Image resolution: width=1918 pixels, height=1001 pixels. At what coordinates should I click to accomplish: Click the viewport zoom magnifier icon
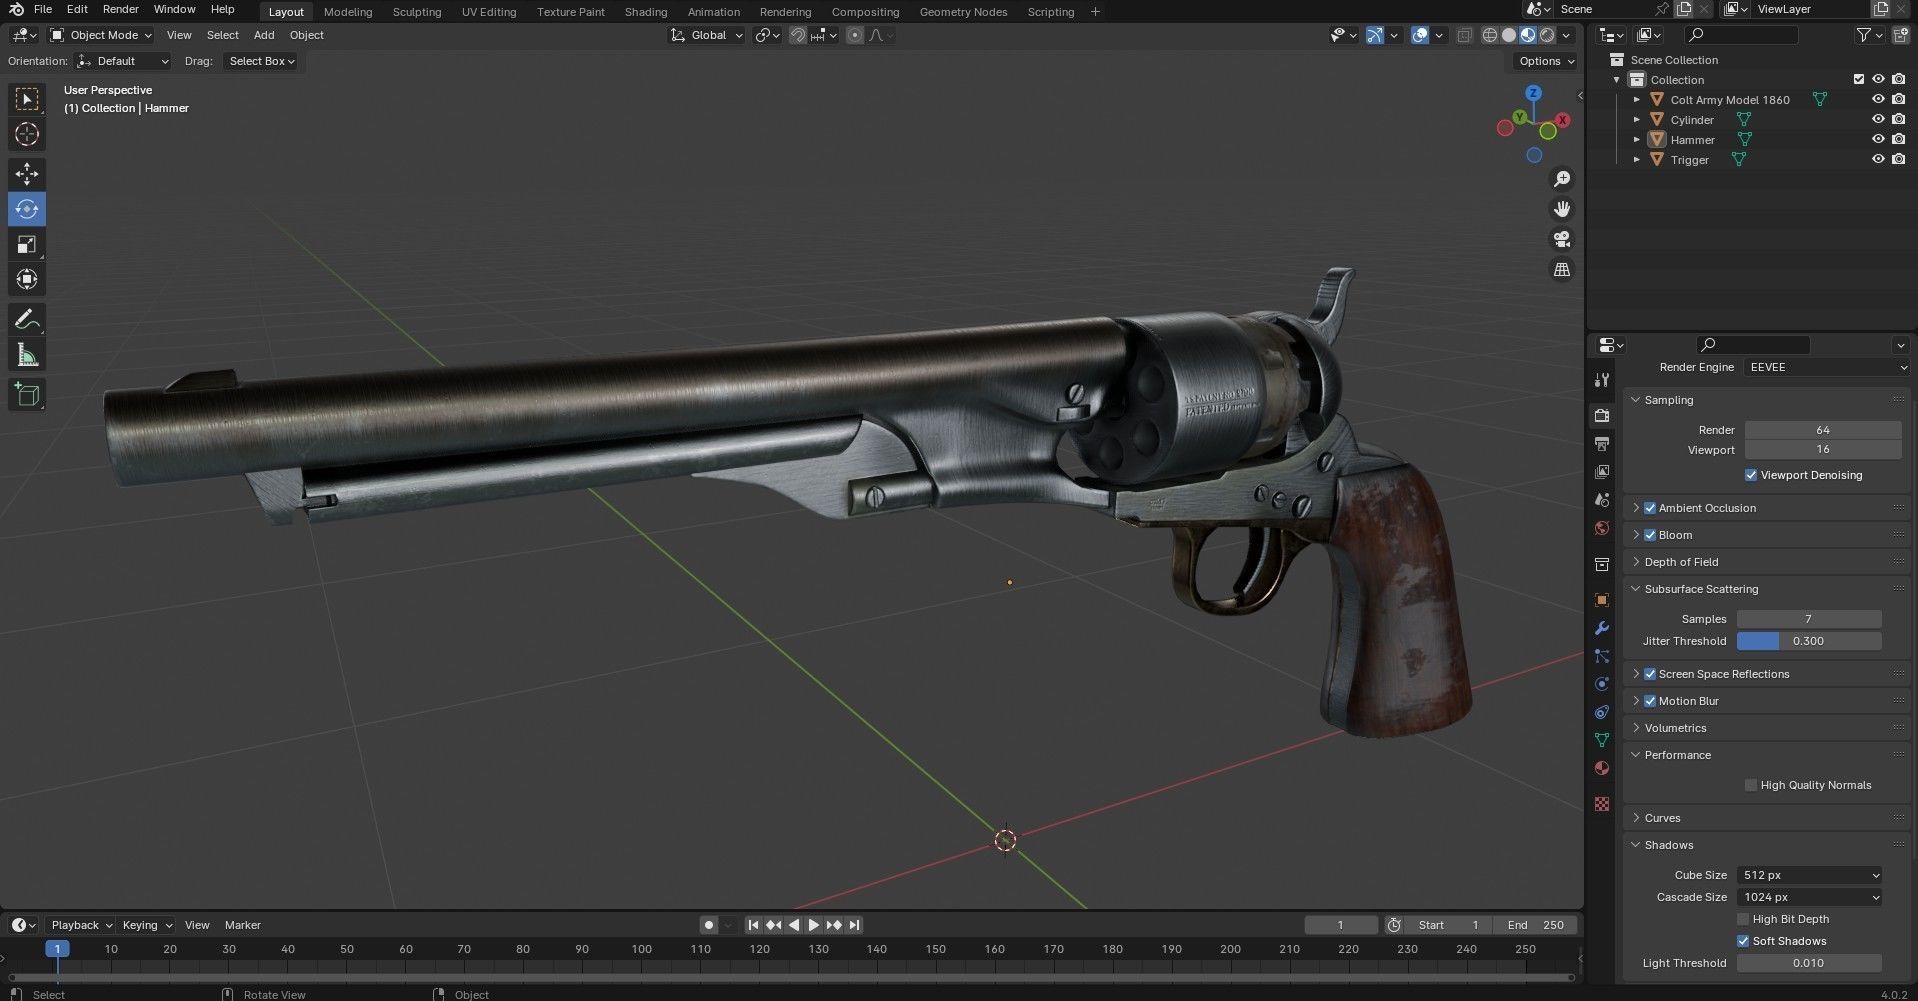coord(1561,179)
